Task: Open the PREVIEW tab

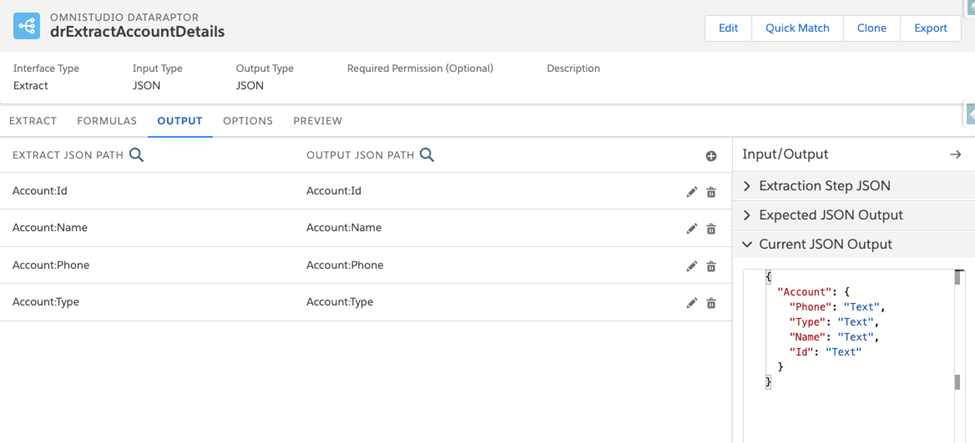Action: tap(318, 121)
